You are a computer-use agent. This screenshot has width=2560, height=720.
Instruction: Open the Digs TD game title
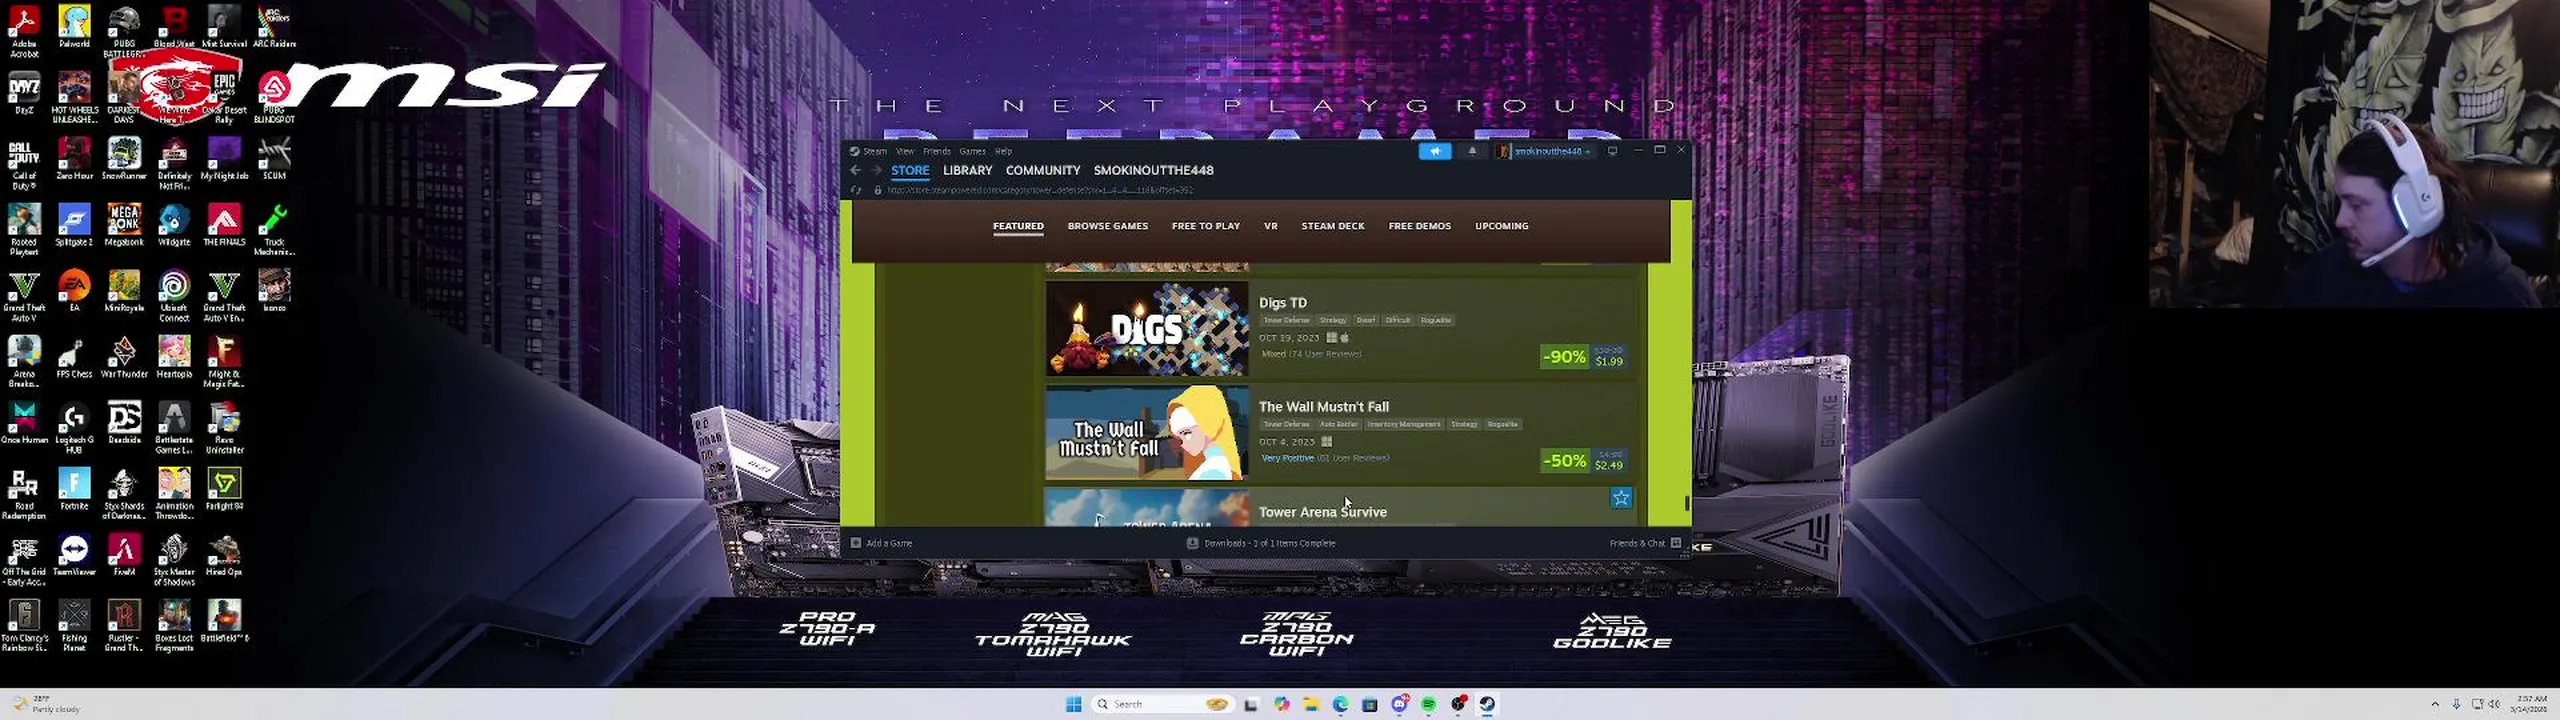(1282, 302)
